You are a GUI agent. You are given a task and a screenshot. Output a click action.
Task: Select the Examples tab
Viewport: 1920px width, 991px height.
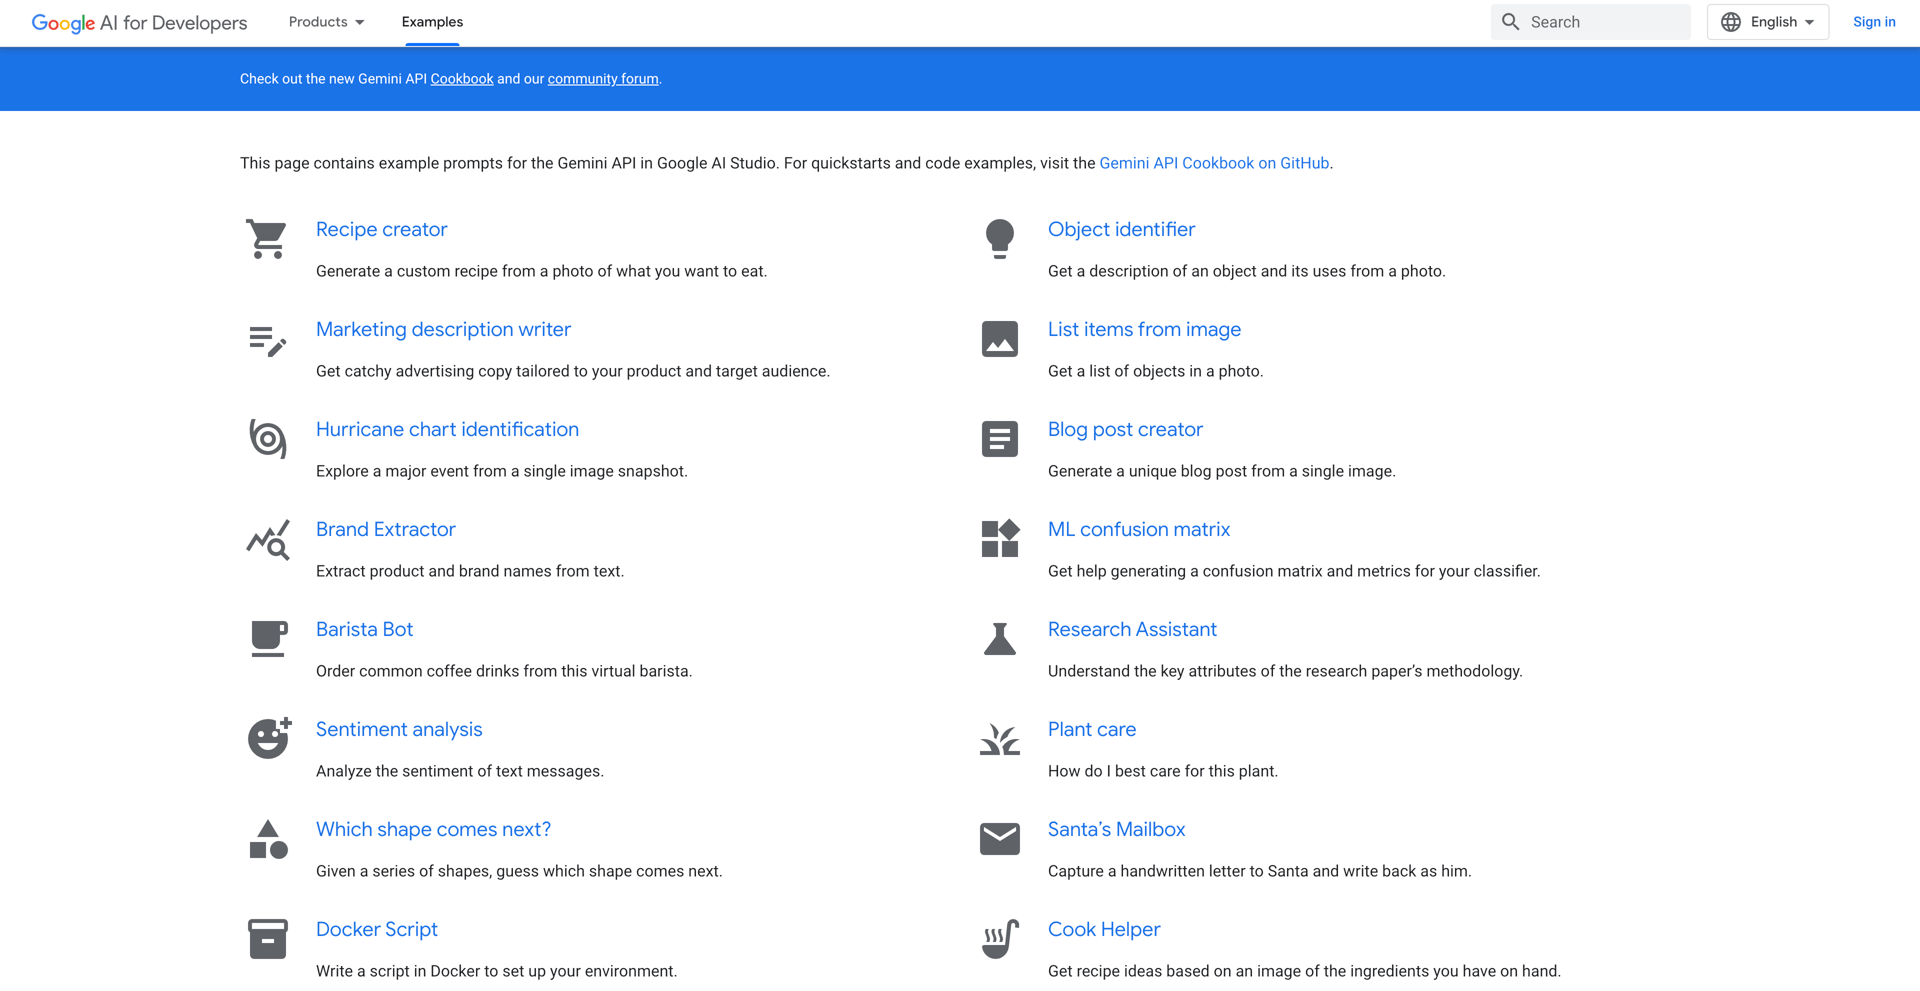click(x=432, y=22)
